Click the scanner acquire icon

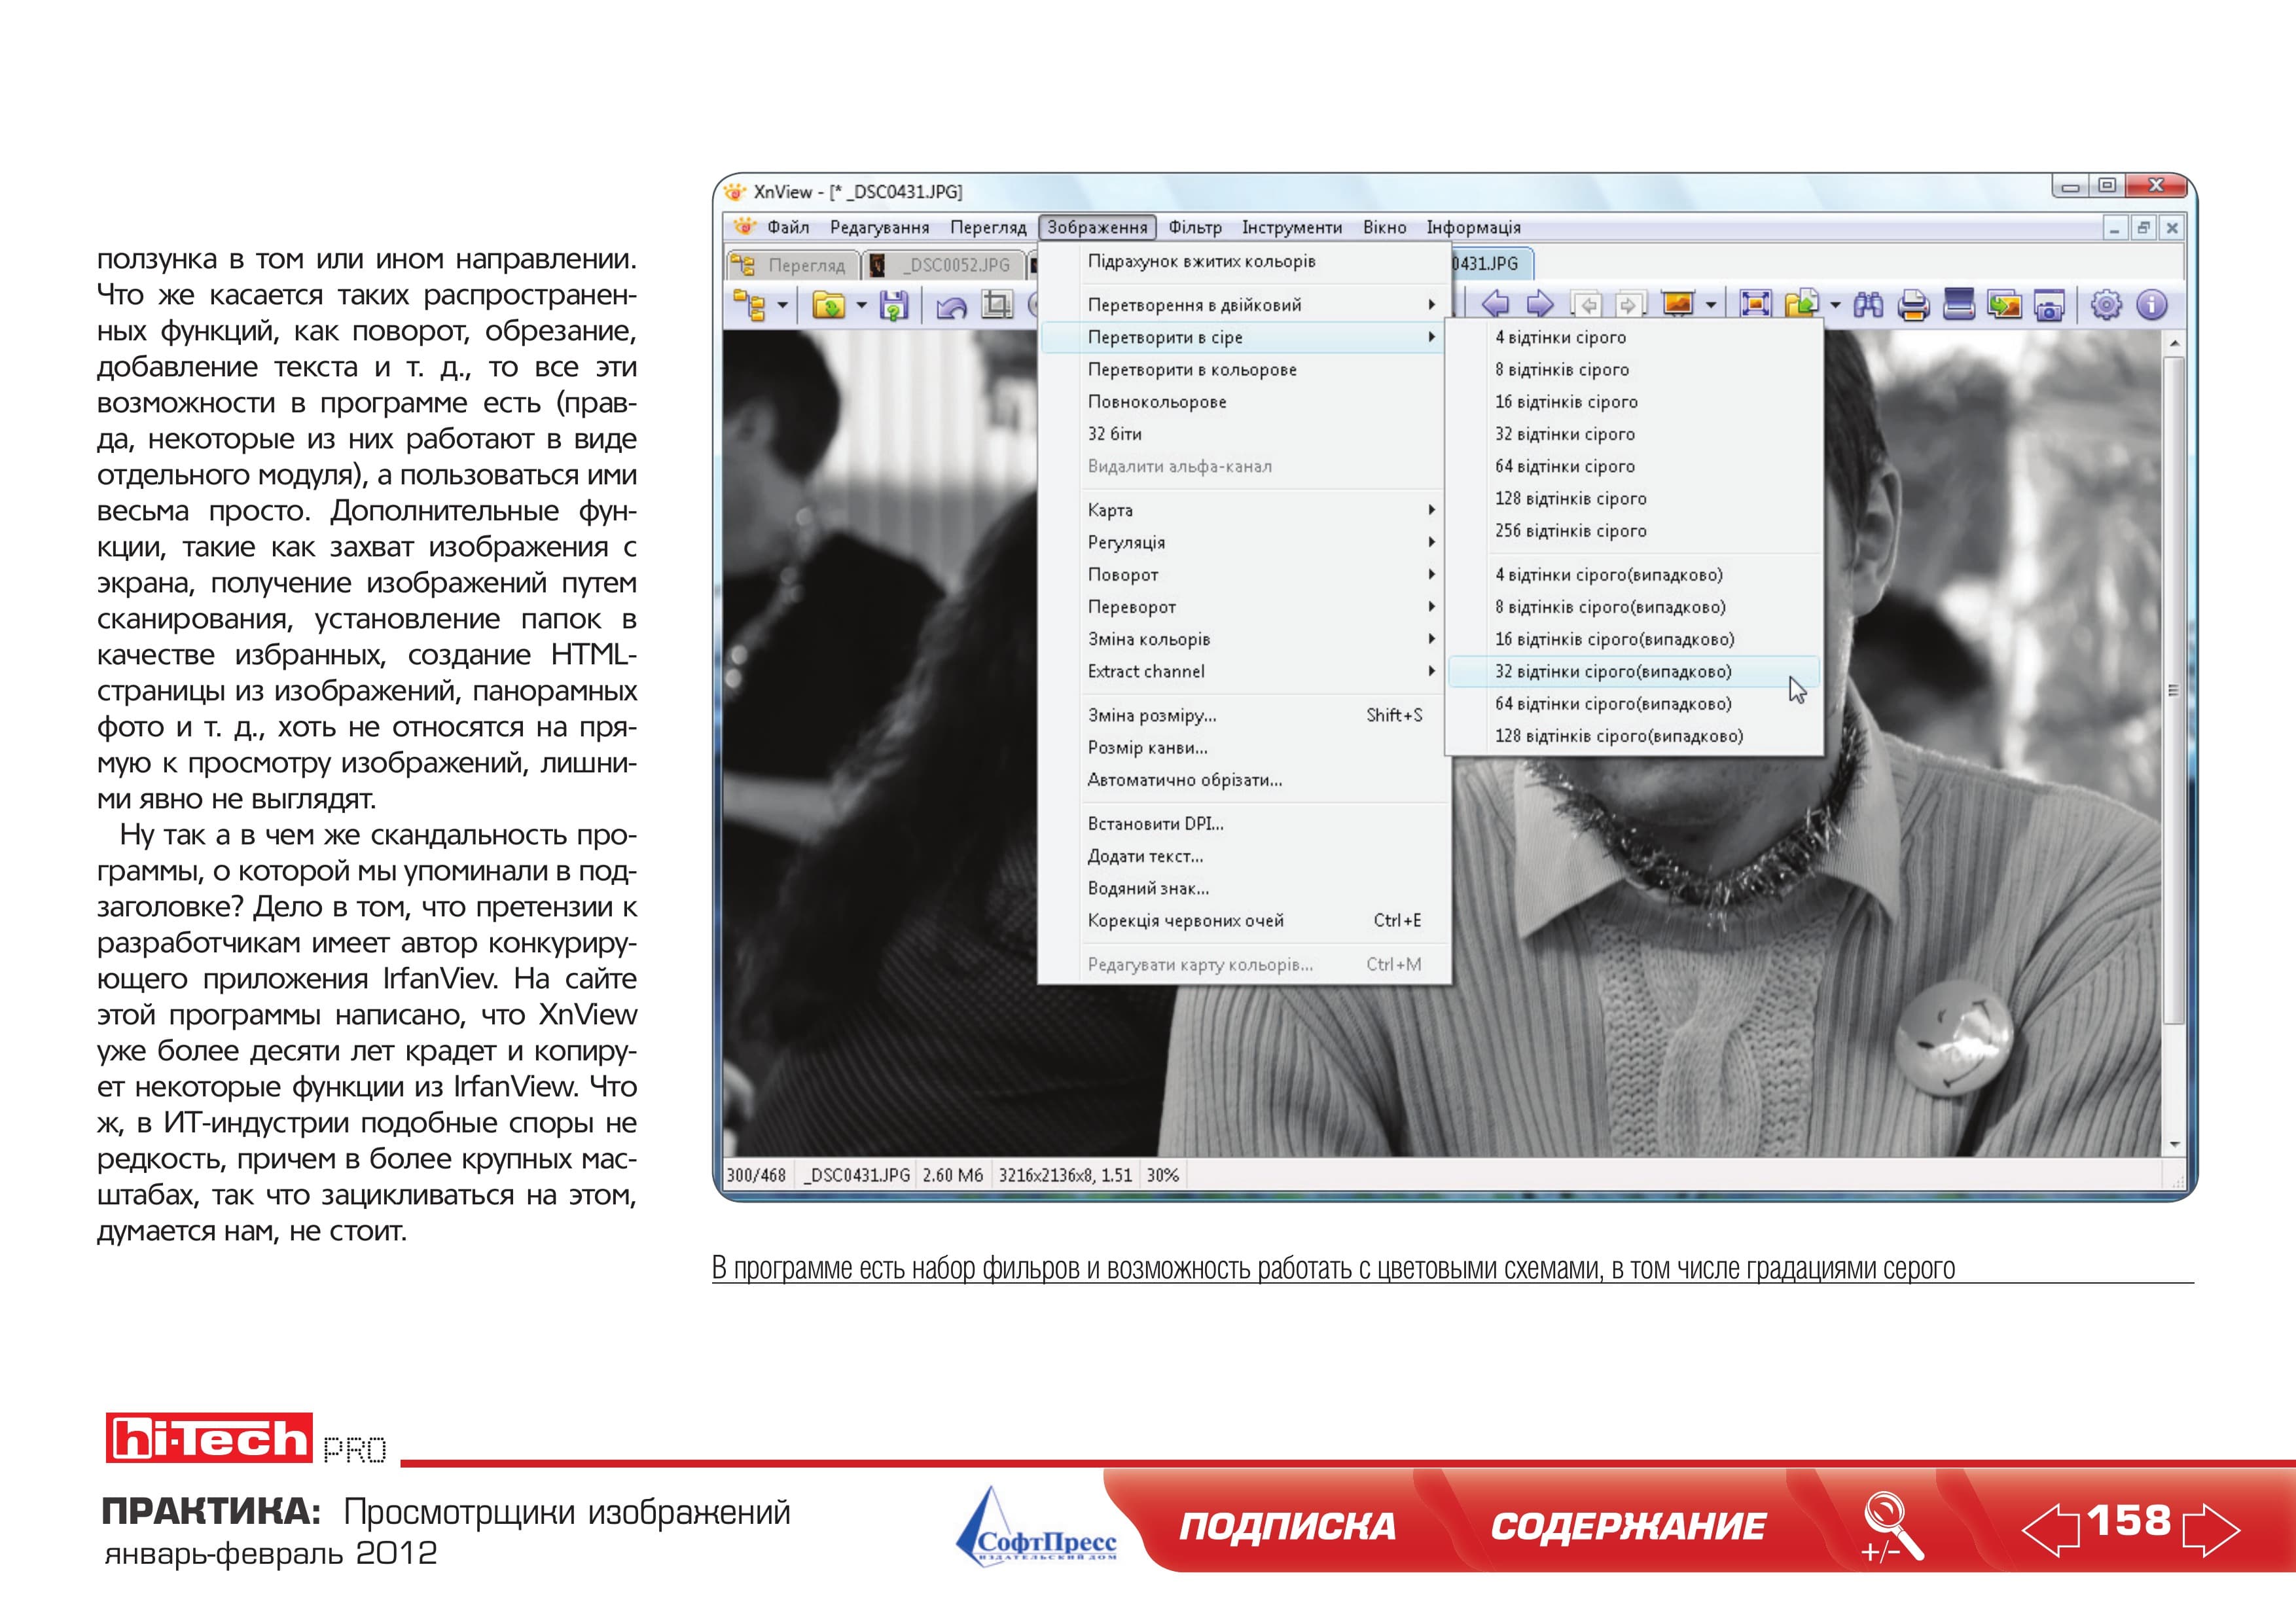point(1958,304)
